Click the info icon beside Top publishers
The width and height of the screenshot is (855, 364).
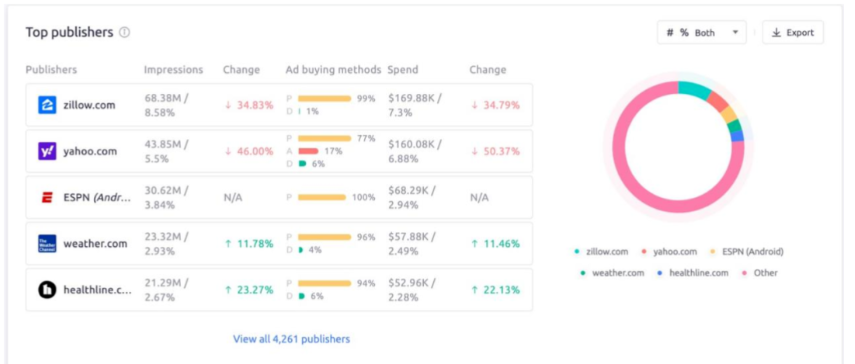124,33
